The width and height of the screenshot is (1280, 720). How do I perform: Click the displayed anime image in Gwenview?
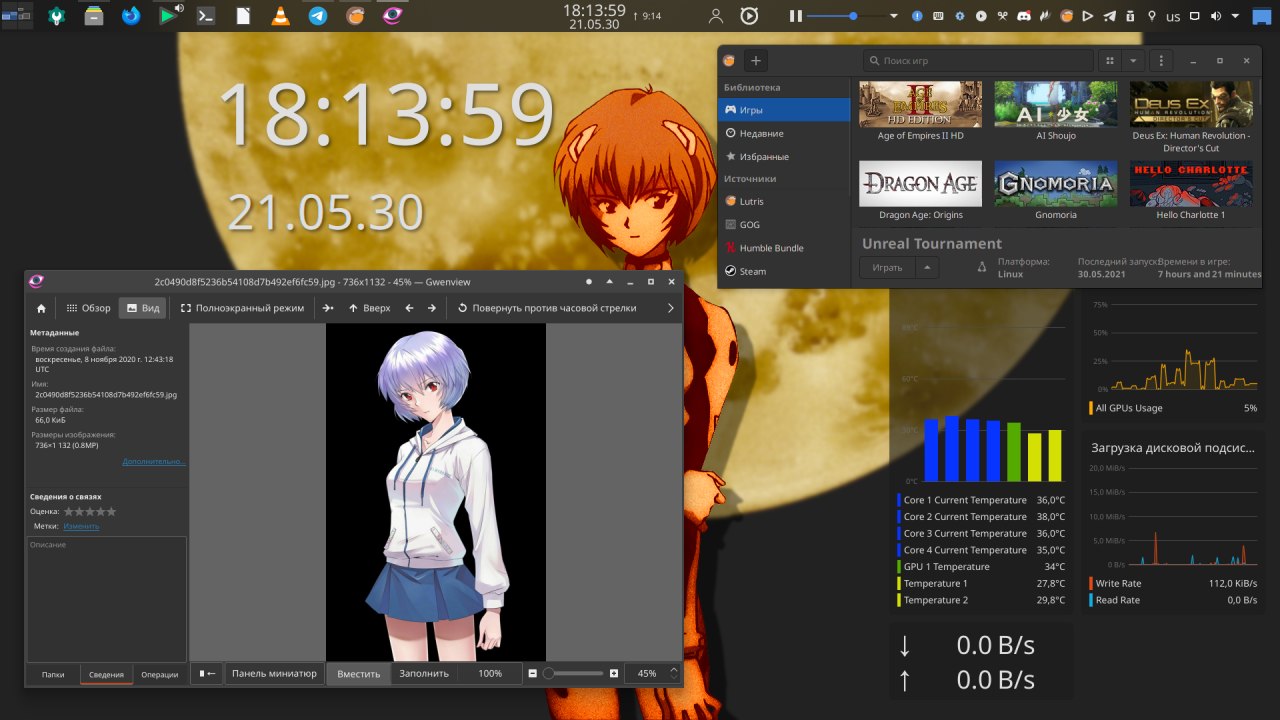436,492
